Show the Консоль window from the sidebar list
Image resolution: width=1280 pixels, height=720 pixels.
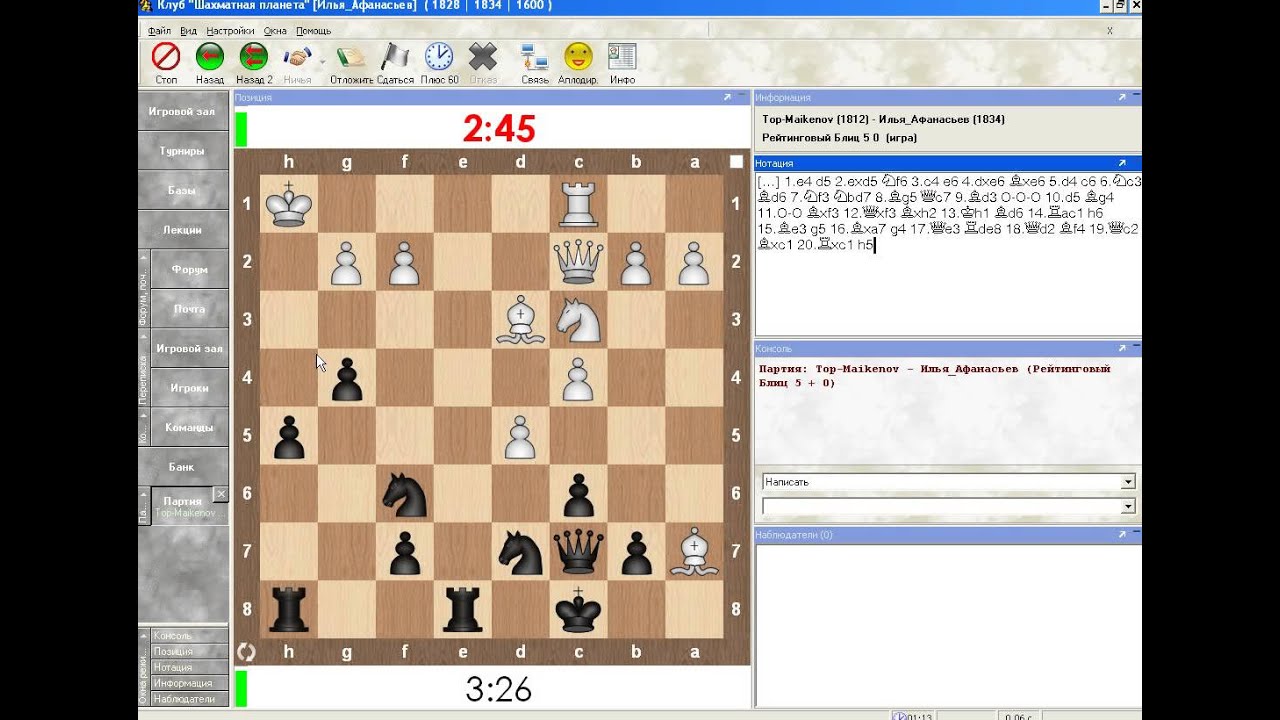189,636
